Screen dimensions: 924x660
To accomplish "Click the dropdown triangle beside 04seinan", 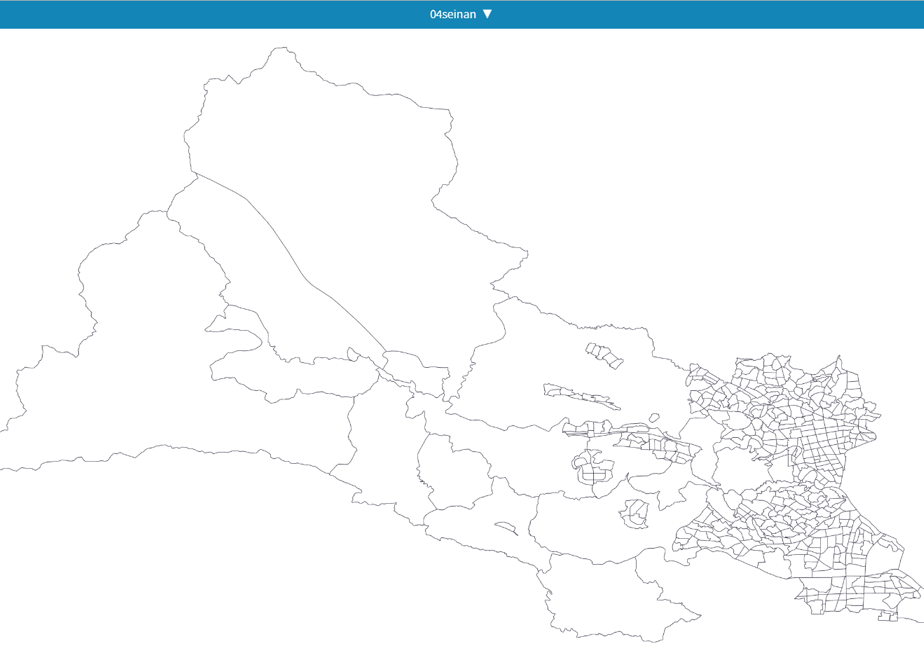I will pyautogui.click(x=487, y=14).
